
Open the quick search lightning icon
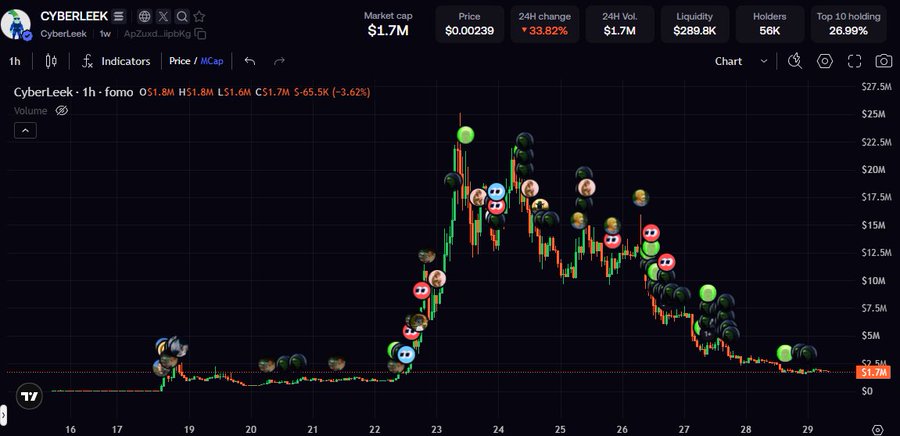click(x=795, y=61)
